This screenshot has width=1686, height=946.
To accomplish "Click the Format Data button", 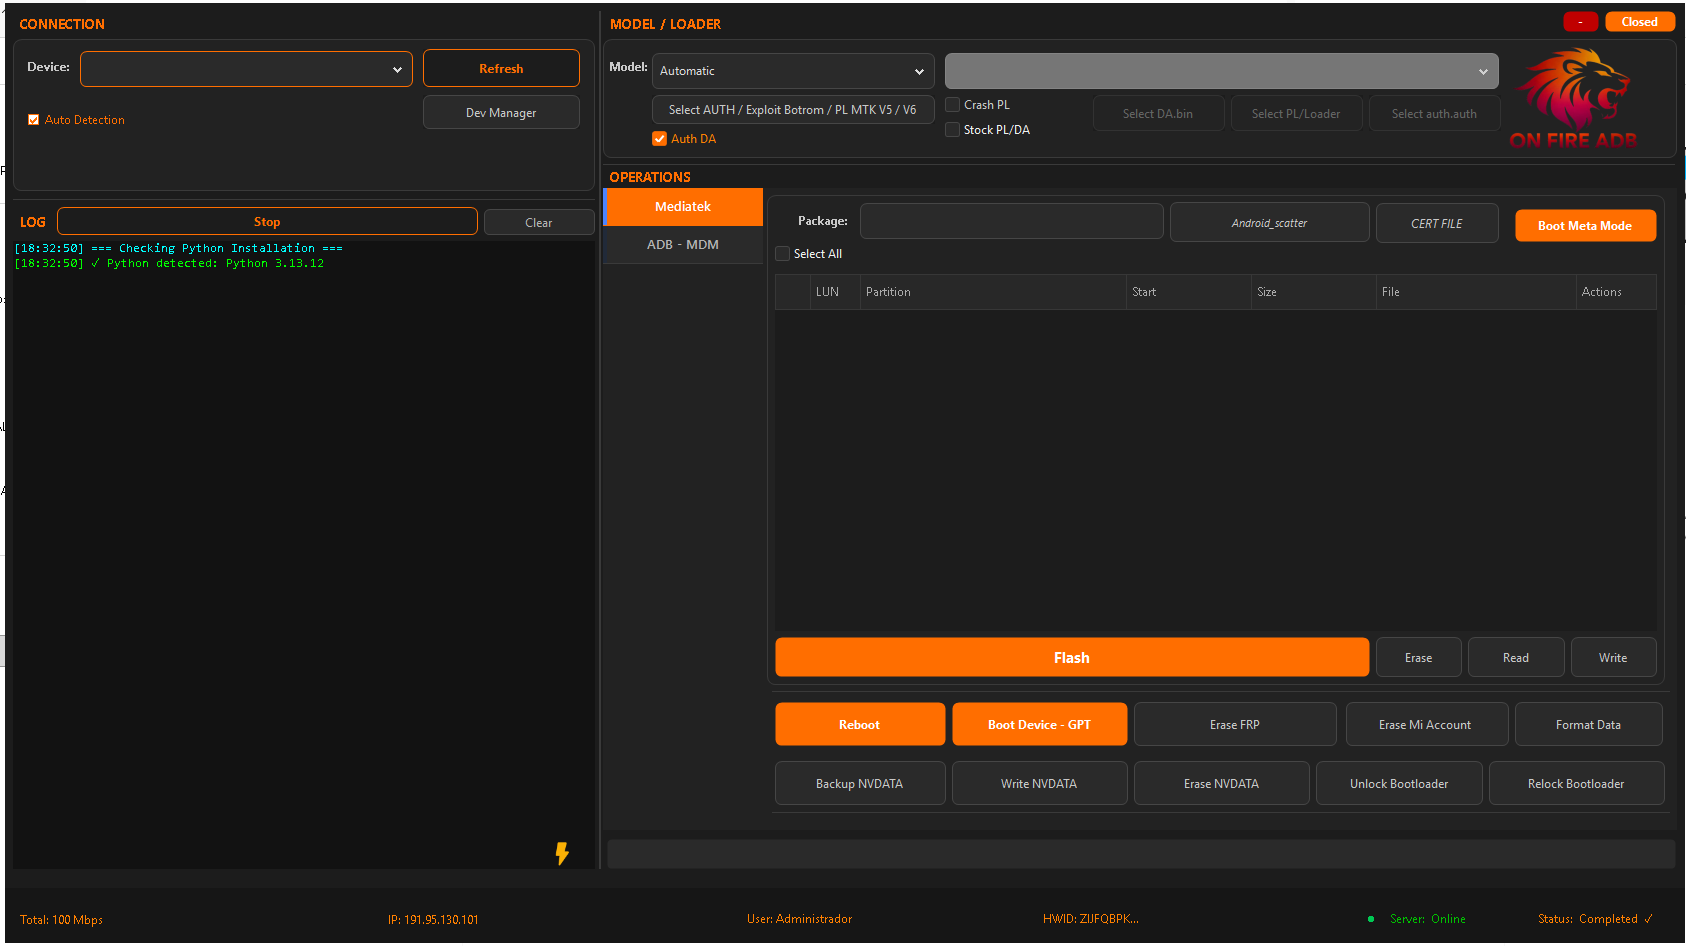I will (x=1588, y=725).
